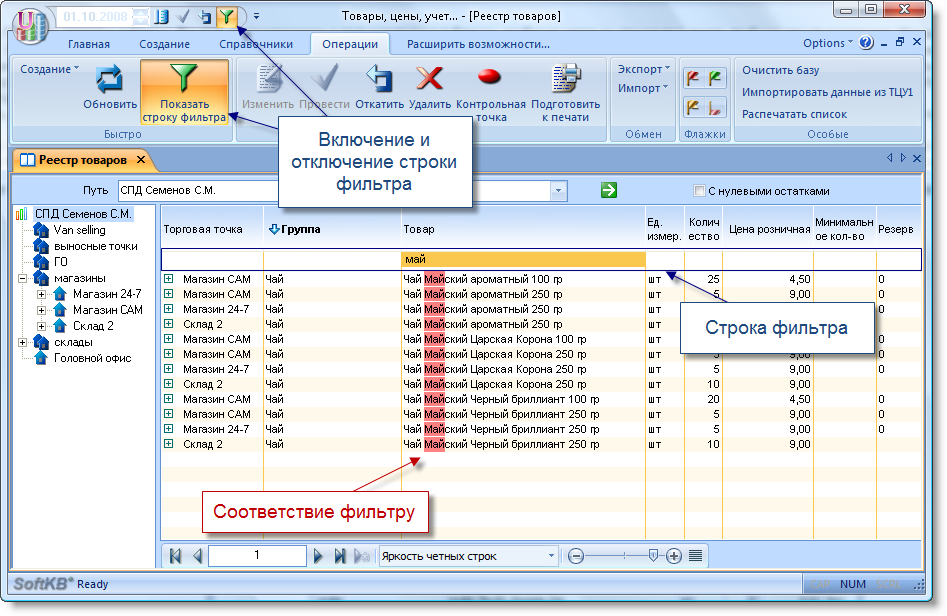Switch to the Справочники ribbon tab
Viewport: 947px width, 616px height.
click(256, 44)
